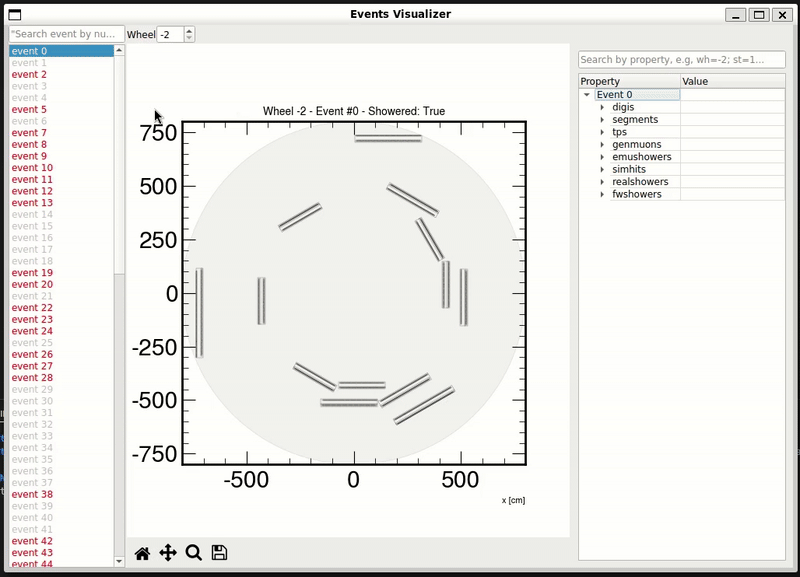The height and width of the screenshot is (577, 800).
Task: Increase the Wheel value with up arrow
Action: coord(190,30)
